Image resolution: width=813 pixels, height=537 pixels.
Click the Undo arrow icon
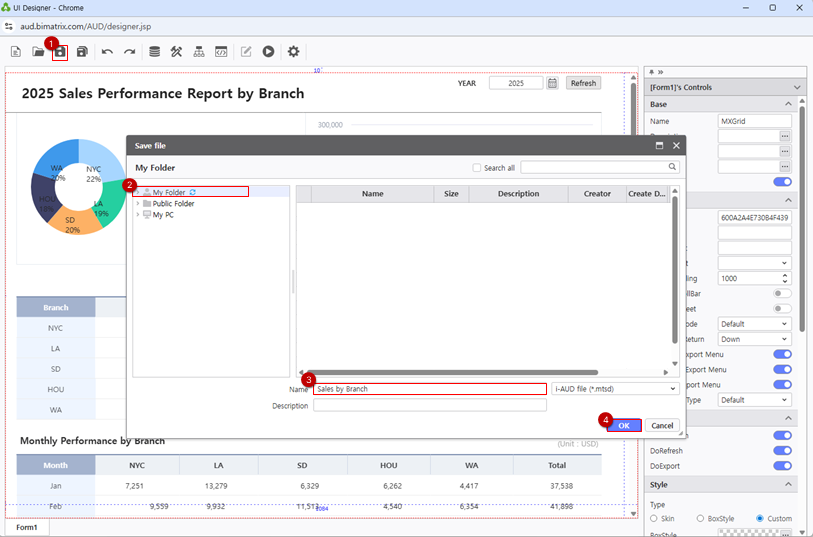[107, 52]
